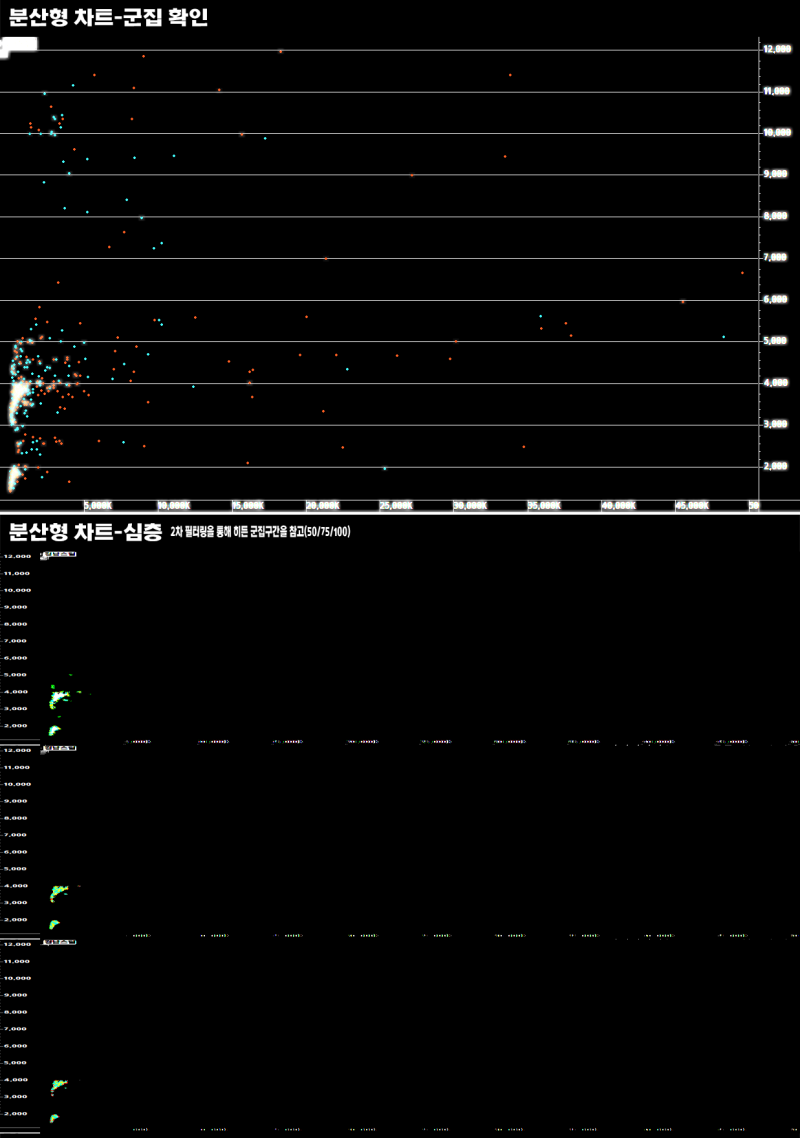
Task: Select the 10,000 y-axis label on the top chart
Action: tap(777, 132)
